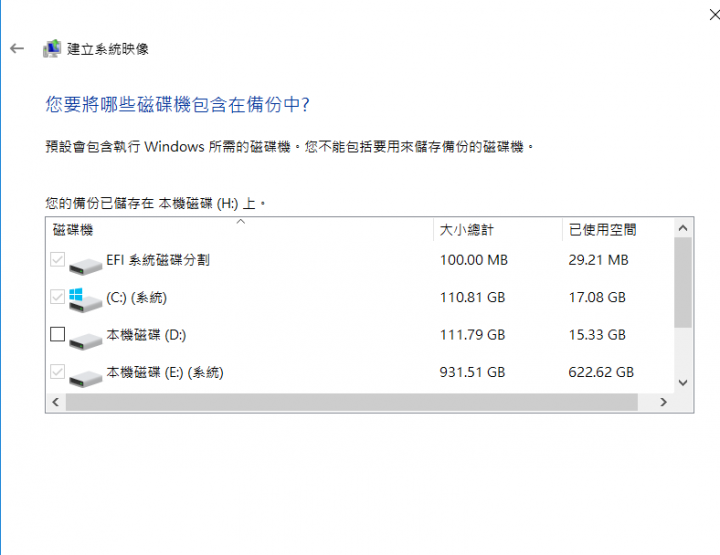Toggle the EFI system partition checkbox
This screenshot has width=720, height=555.
pos(57,259)
